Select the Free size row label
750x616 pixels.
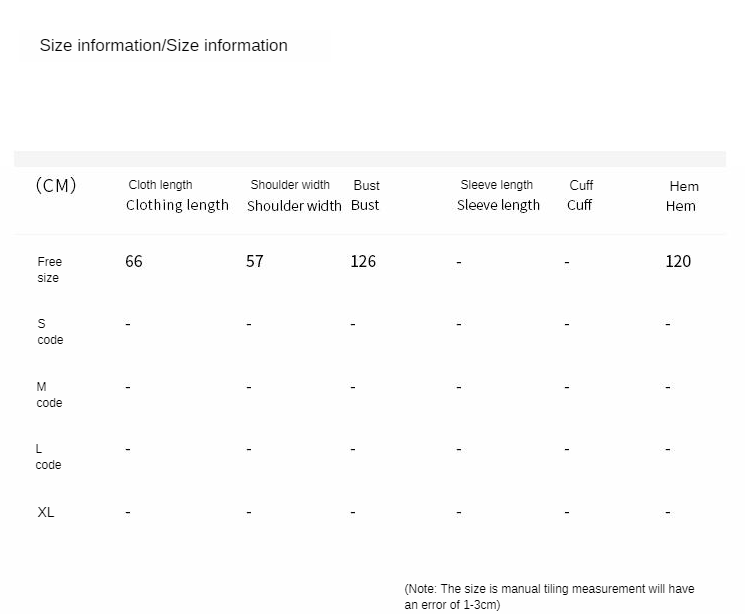pyautogui.click(x=49, y=269)
